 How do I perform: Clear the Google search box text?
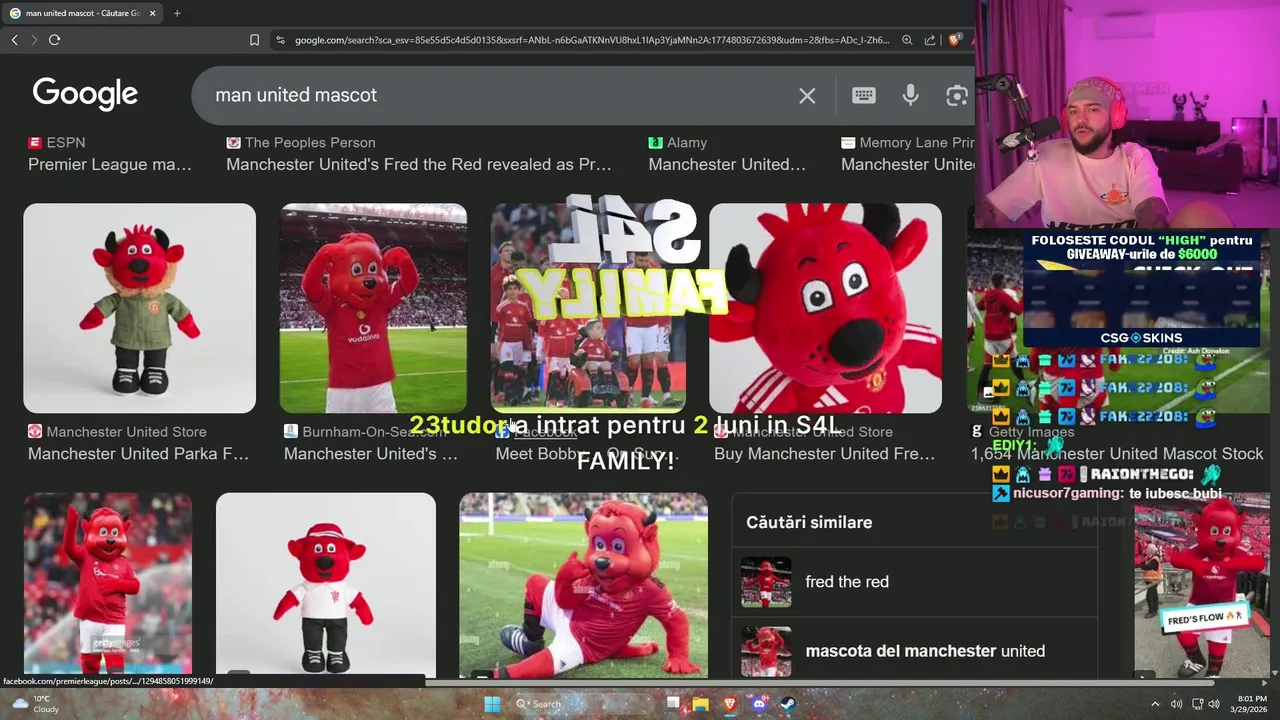coord(807,96)
